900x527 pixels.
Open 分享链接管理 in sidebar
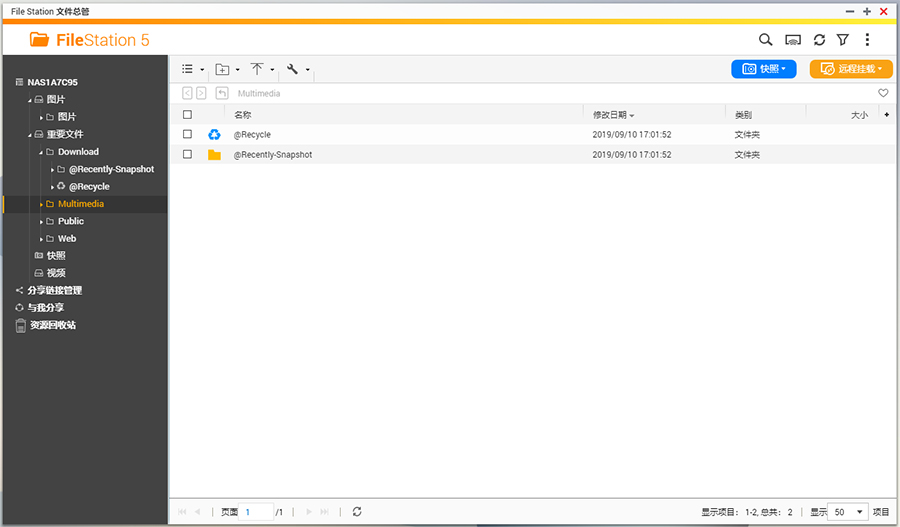[x=55, y=290]
